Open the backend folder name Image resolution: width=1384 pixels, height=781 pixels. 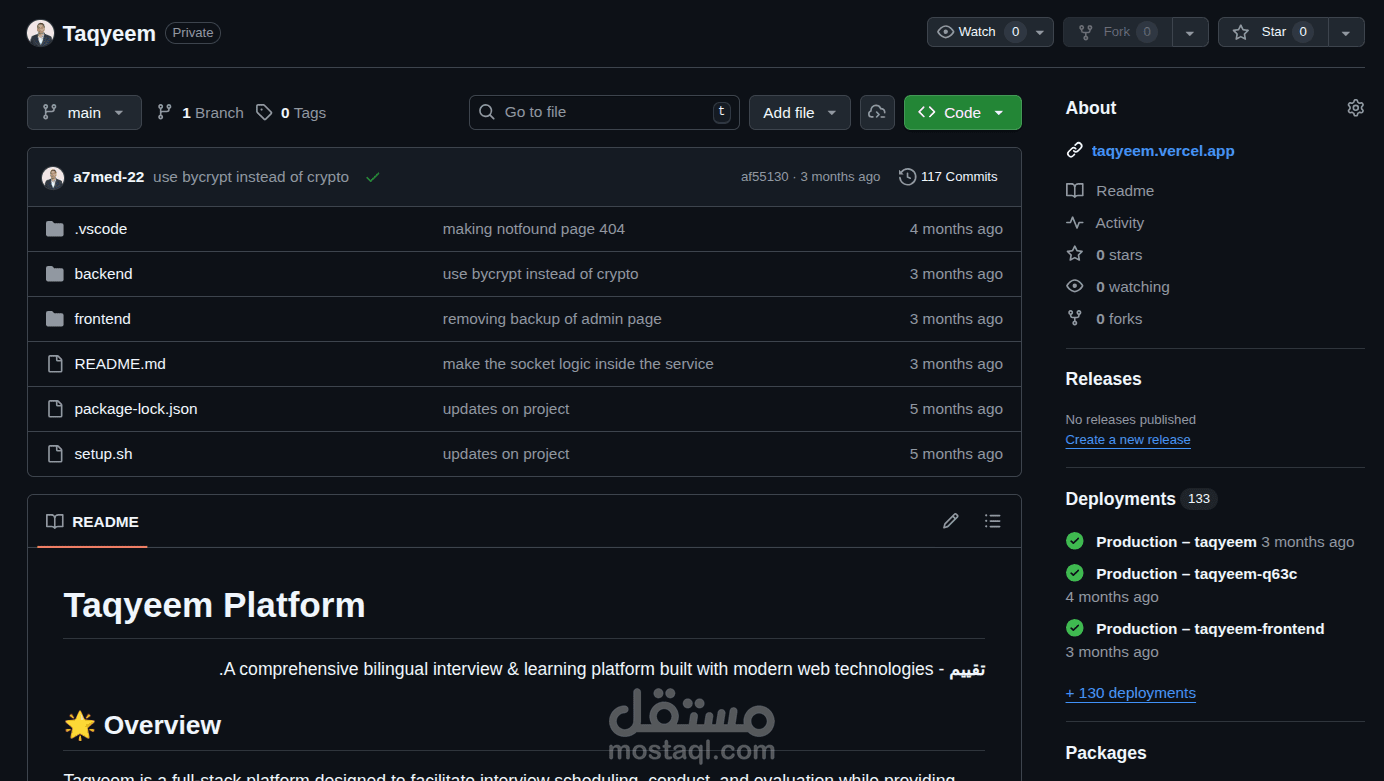click(x=104, y=274)
